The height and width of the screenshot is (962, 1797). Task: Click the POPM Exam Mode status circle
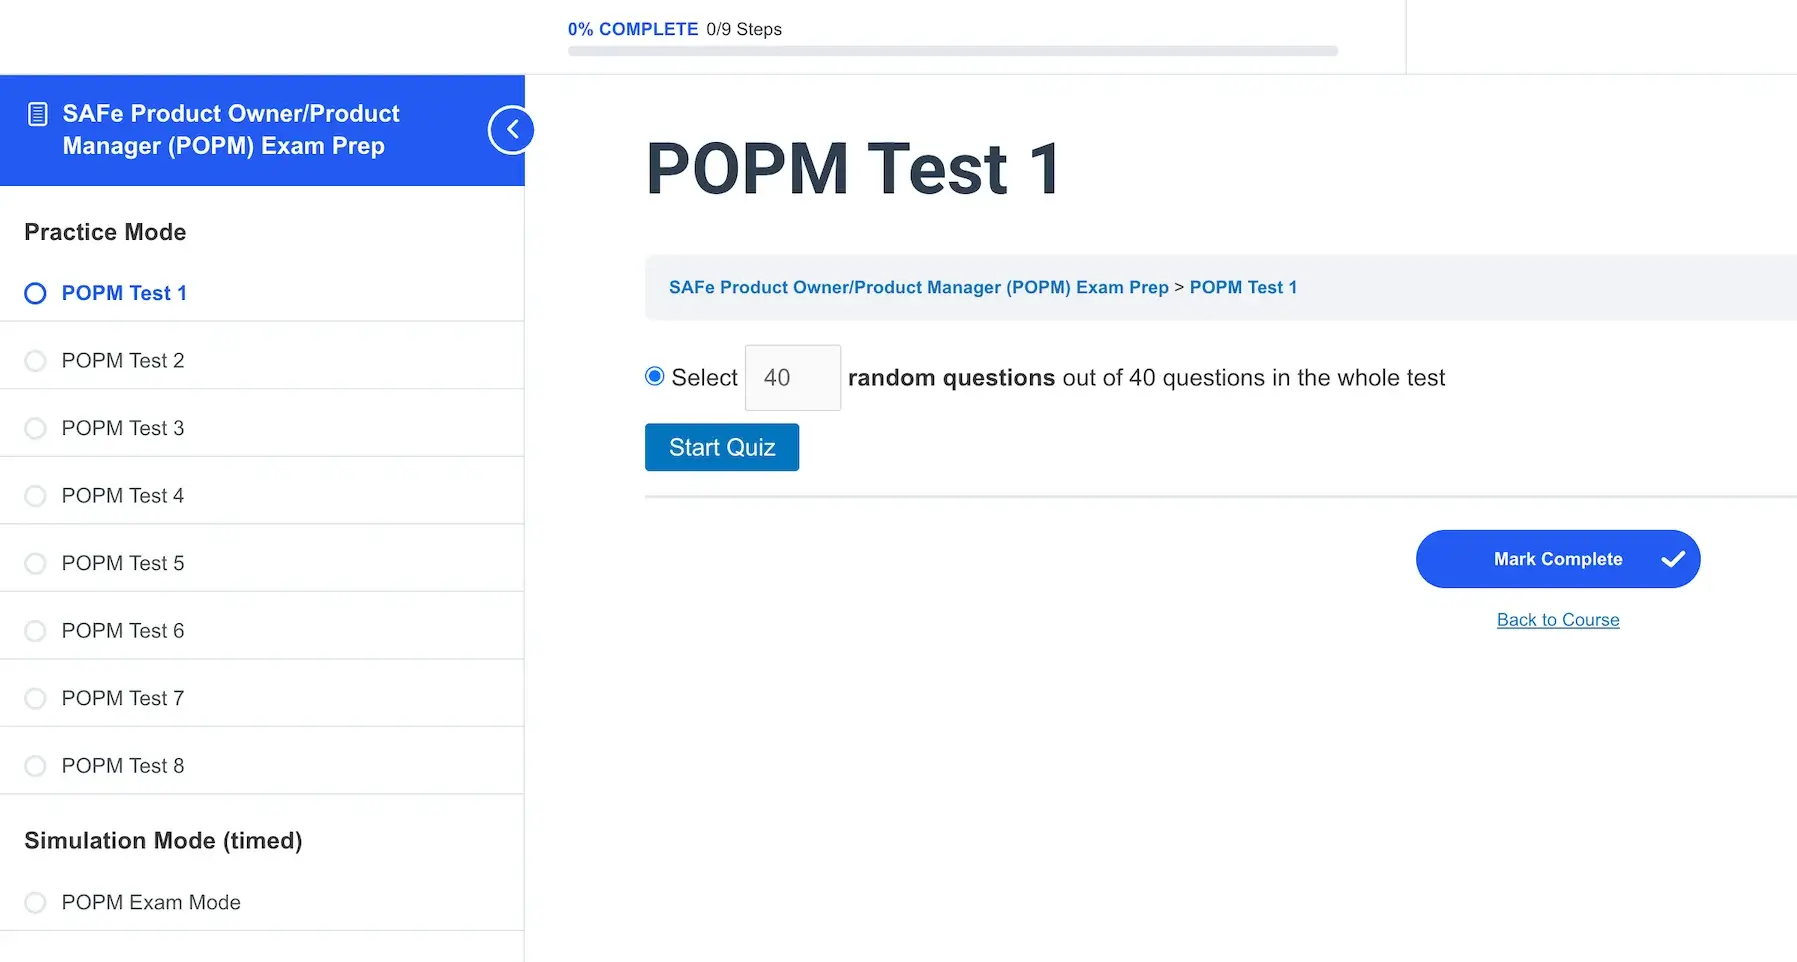[x=35, y=903]
